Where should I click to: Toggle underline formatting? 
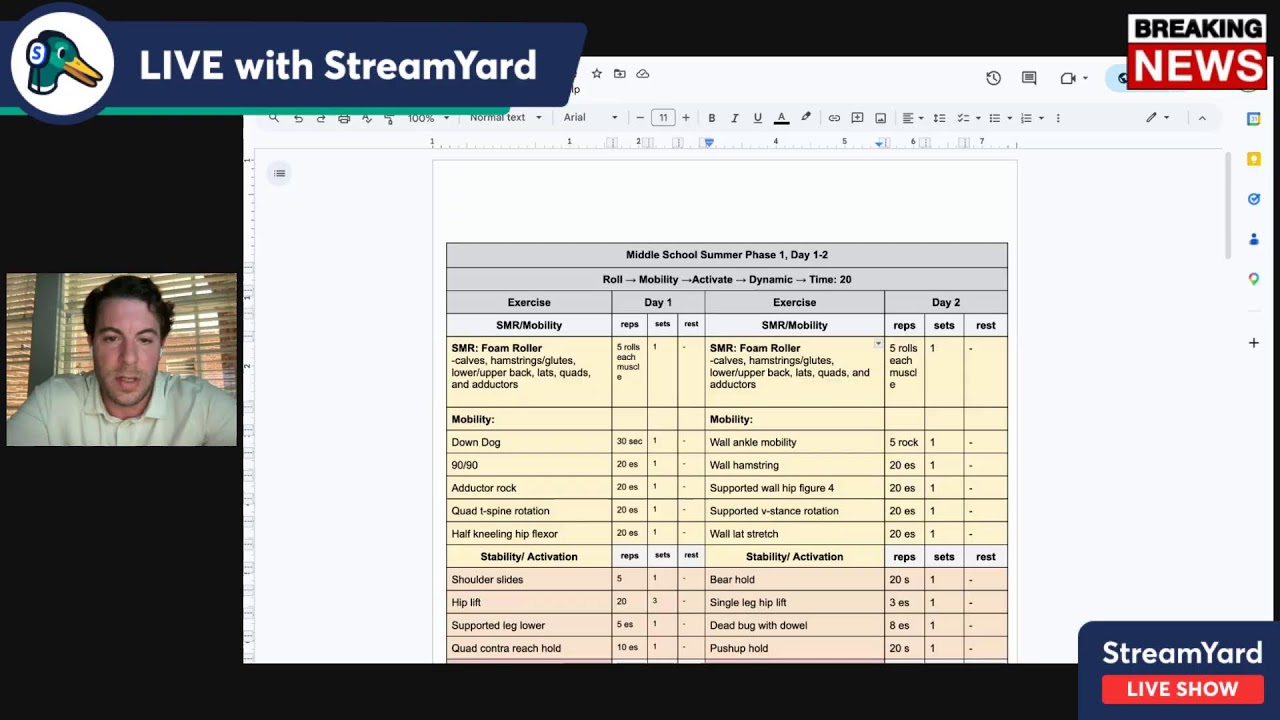point(758,118)
